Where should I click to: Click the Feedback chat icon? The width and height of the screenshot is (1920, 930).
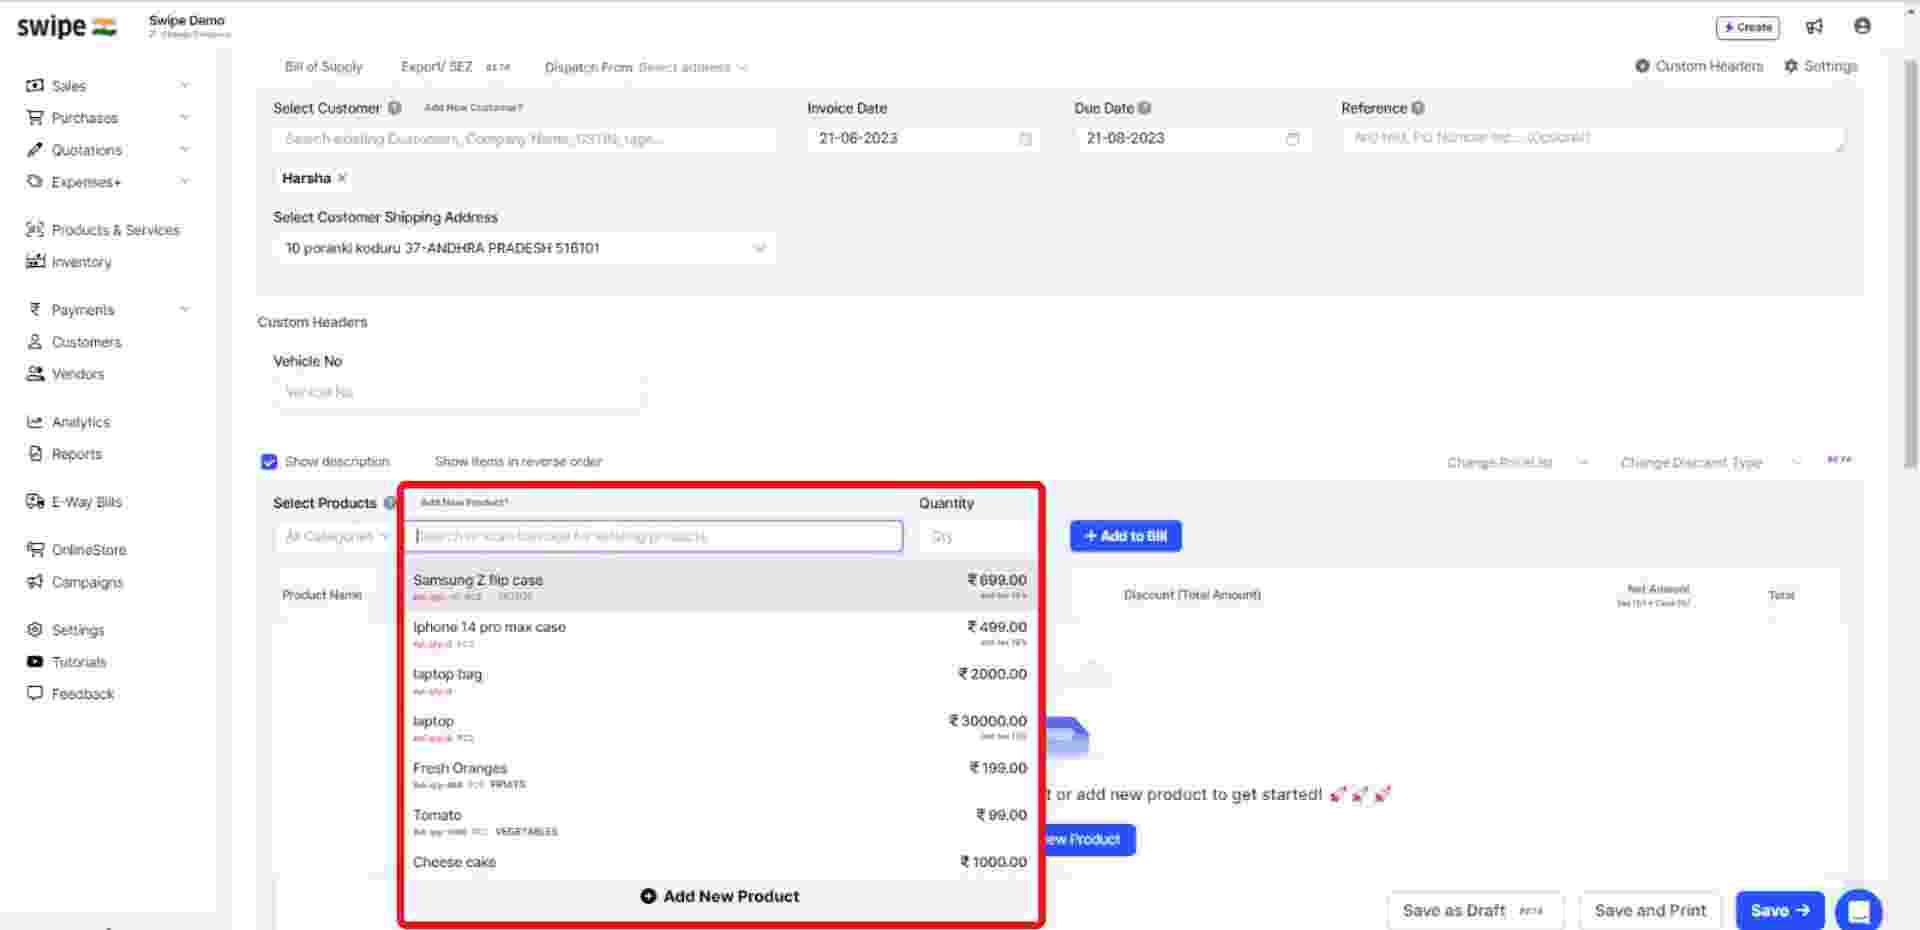click(35, 694)
